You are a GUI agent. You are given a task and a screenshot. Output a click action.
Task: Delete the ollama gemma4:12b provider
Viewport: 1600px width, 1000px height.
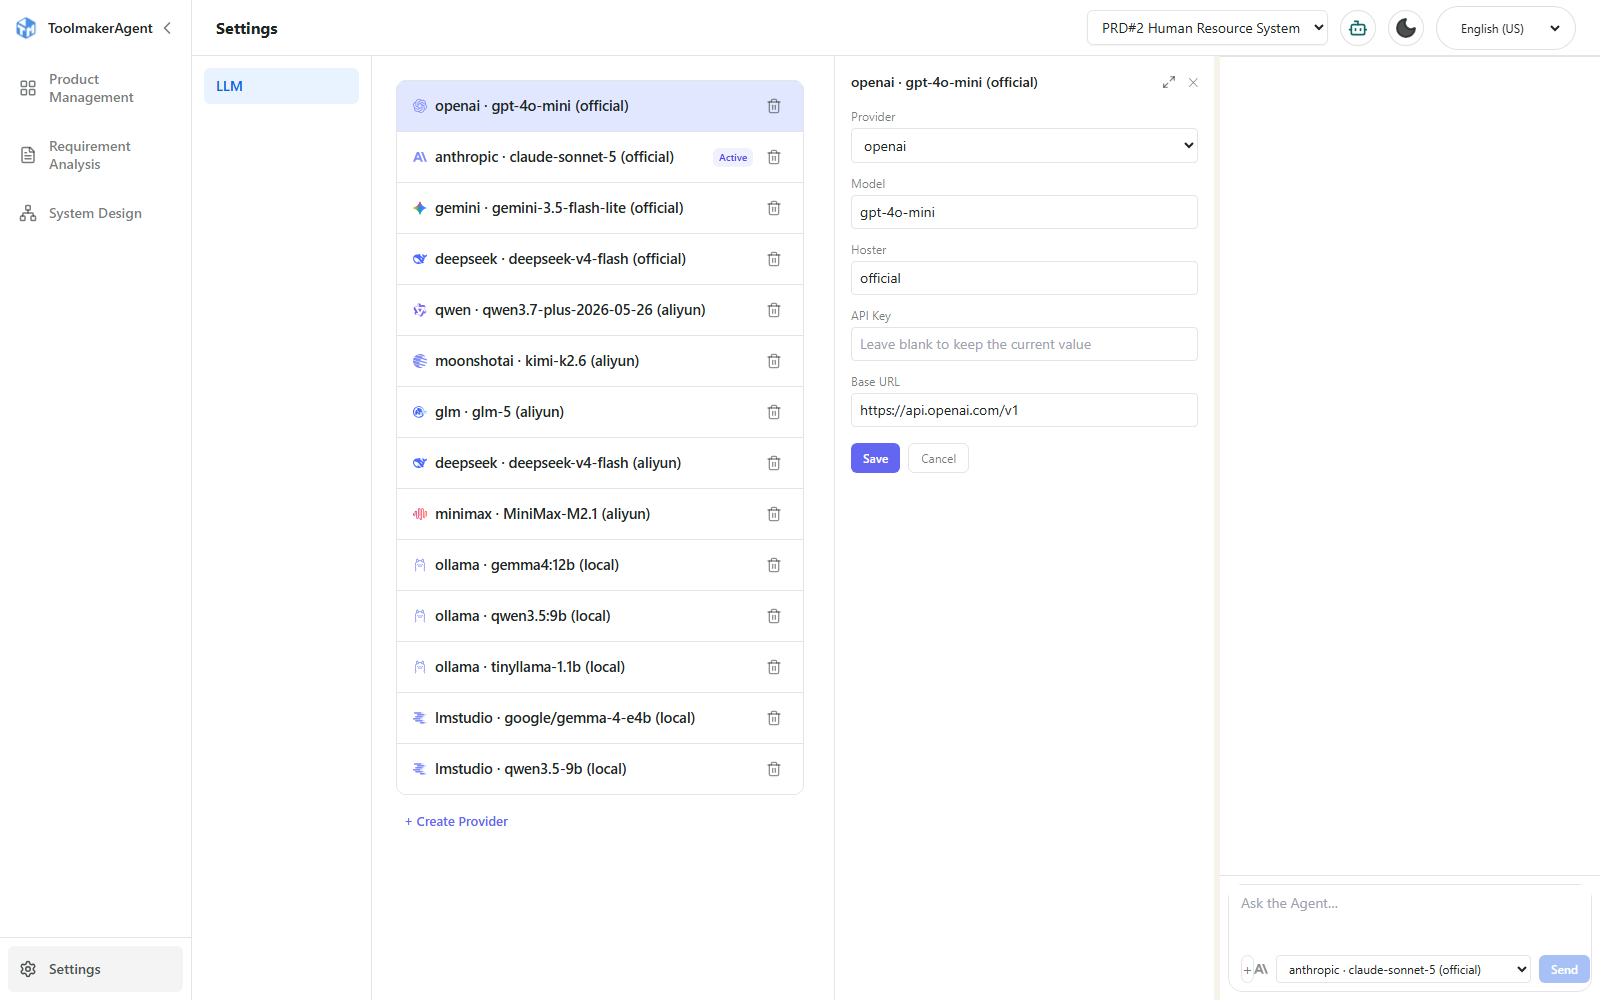pos(774,565)
